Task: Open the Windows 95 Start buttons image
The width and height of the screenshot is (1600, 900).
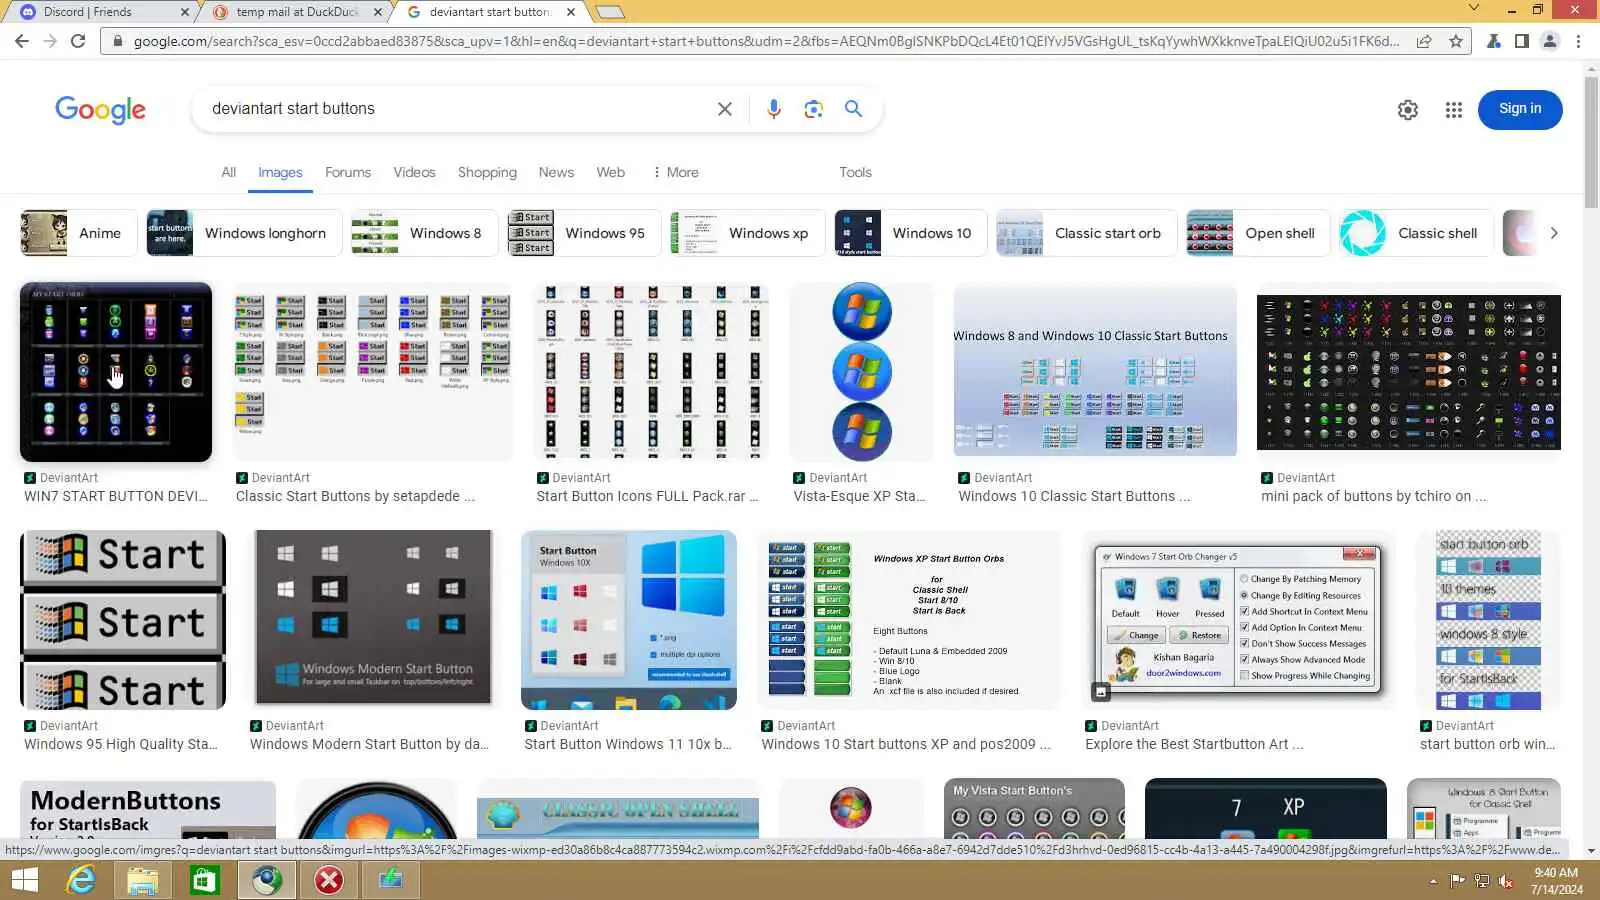Action: click(123, 620)
